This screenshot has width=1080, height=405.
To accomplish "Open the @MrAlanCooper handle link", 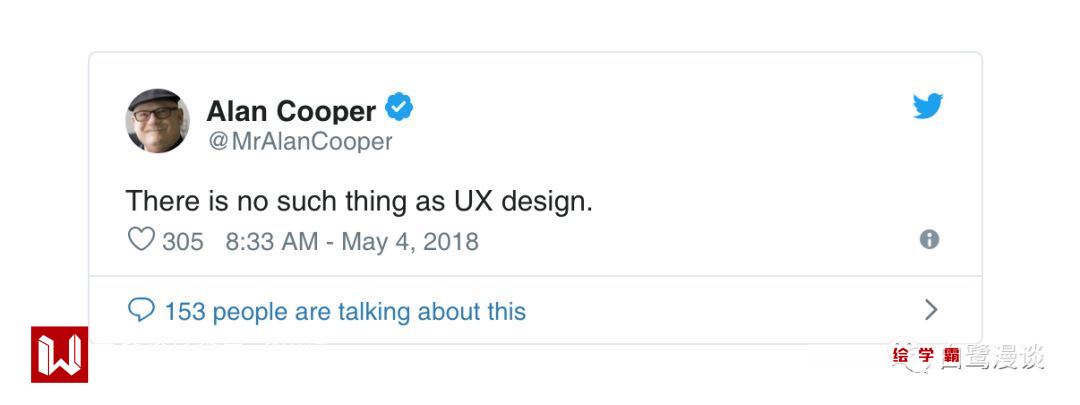I will click(300, 142).
